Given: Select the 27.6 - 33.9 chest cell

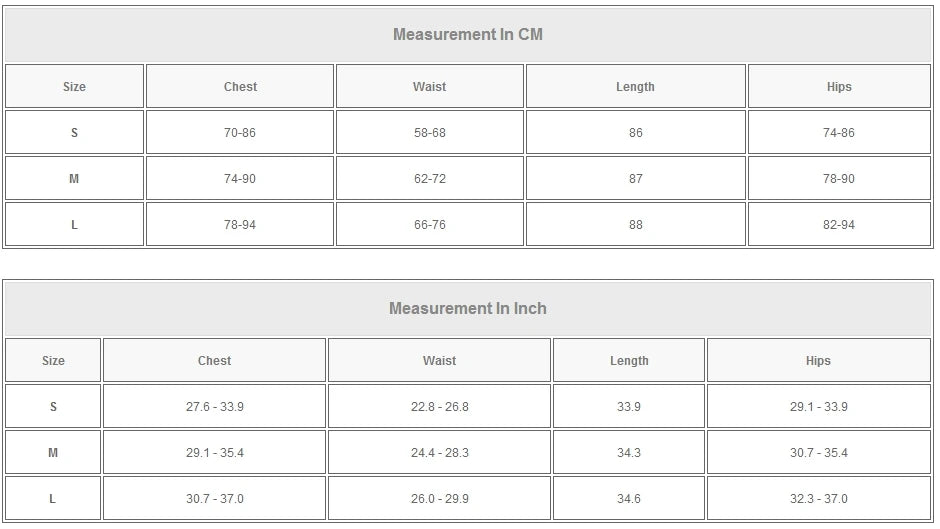Looking at the screenshot, I should 214,407.
